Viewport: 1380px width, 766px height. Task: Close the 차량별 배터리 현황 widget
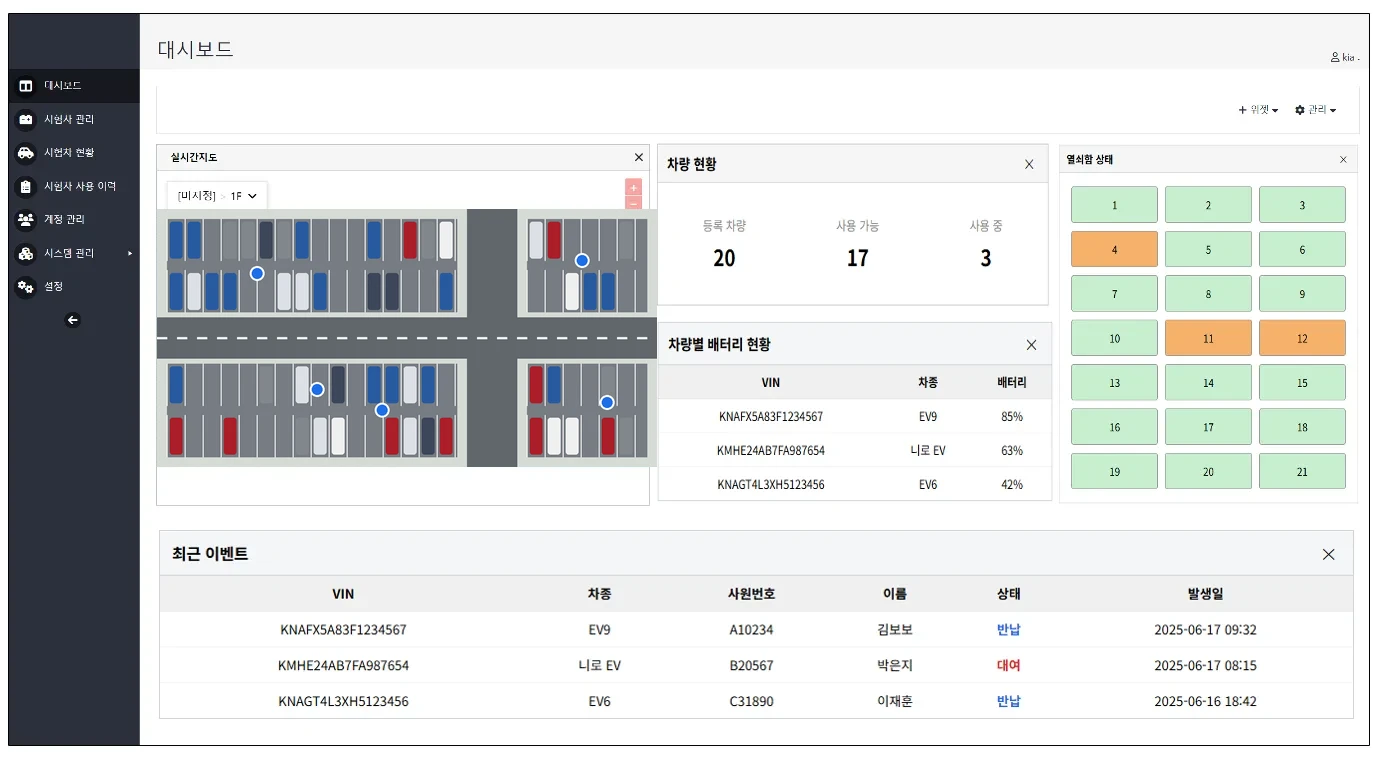[1032, 345]
